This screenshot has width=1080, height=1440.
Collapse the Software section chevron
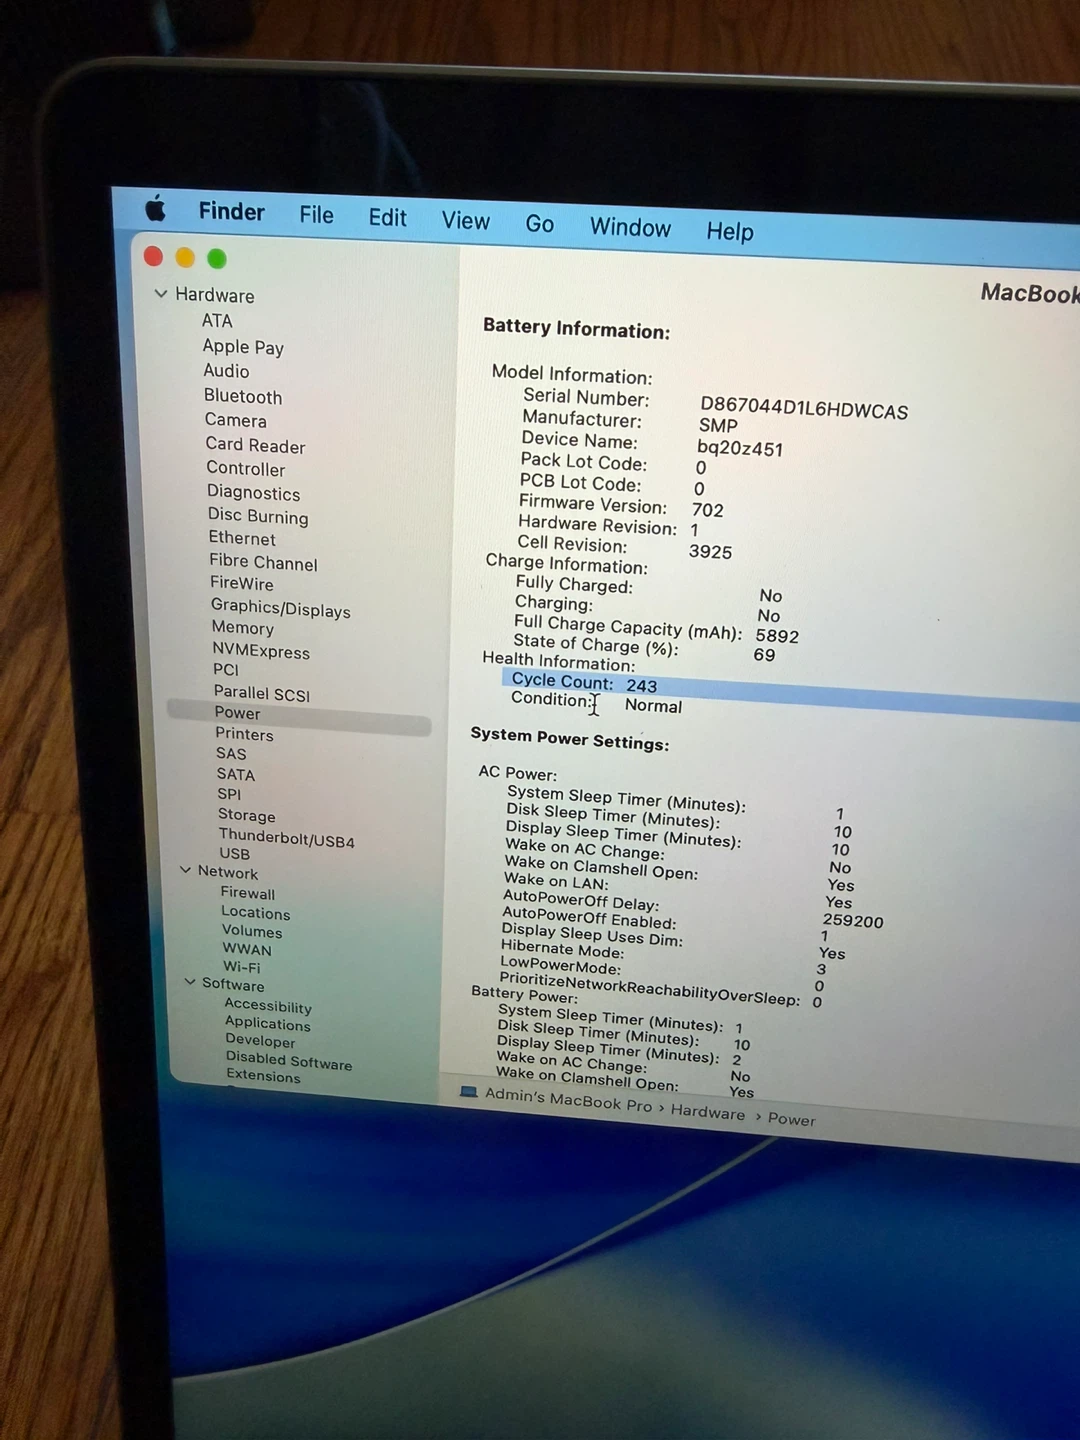coord(190,982)
